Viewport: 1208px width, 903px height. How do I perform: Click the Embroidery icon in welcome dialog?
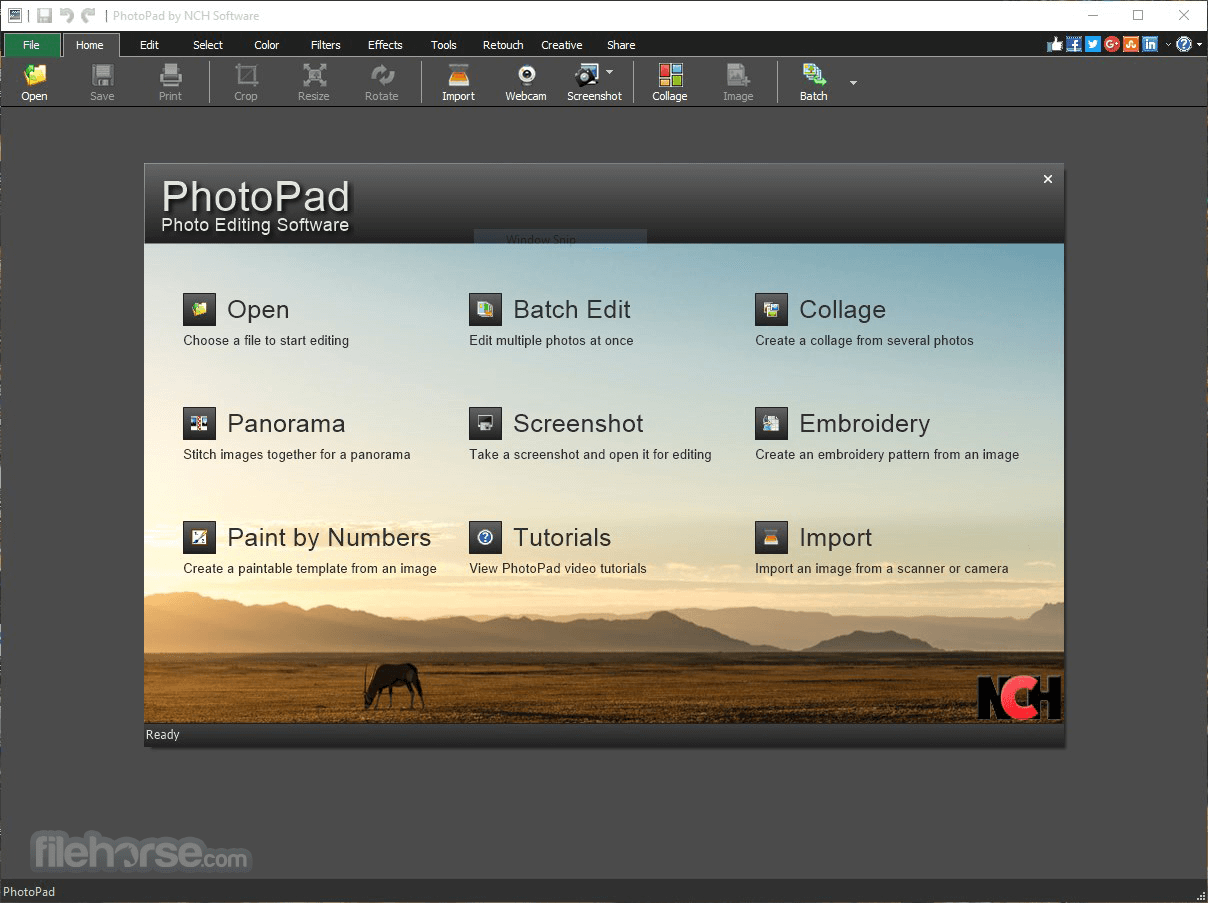point(772,423)
